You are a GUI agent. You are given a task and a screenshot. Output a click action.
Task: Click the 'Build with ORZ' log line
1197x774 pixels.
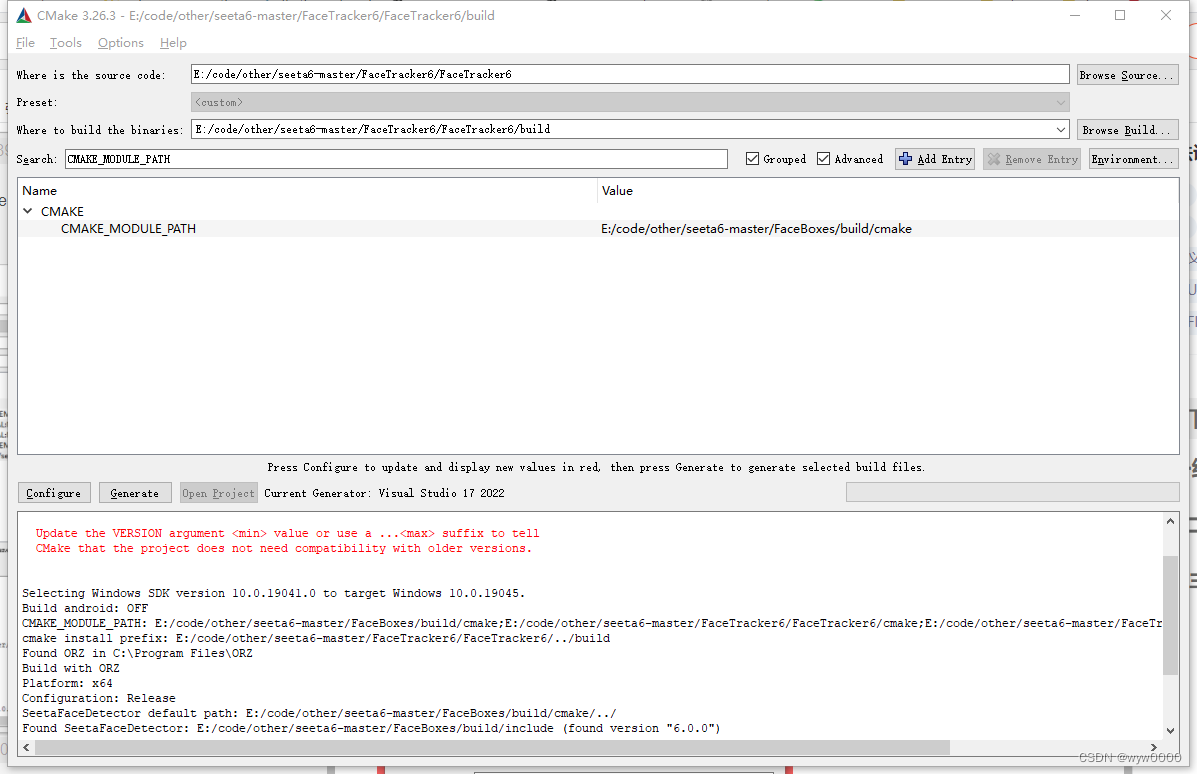(x=71, y=668)
